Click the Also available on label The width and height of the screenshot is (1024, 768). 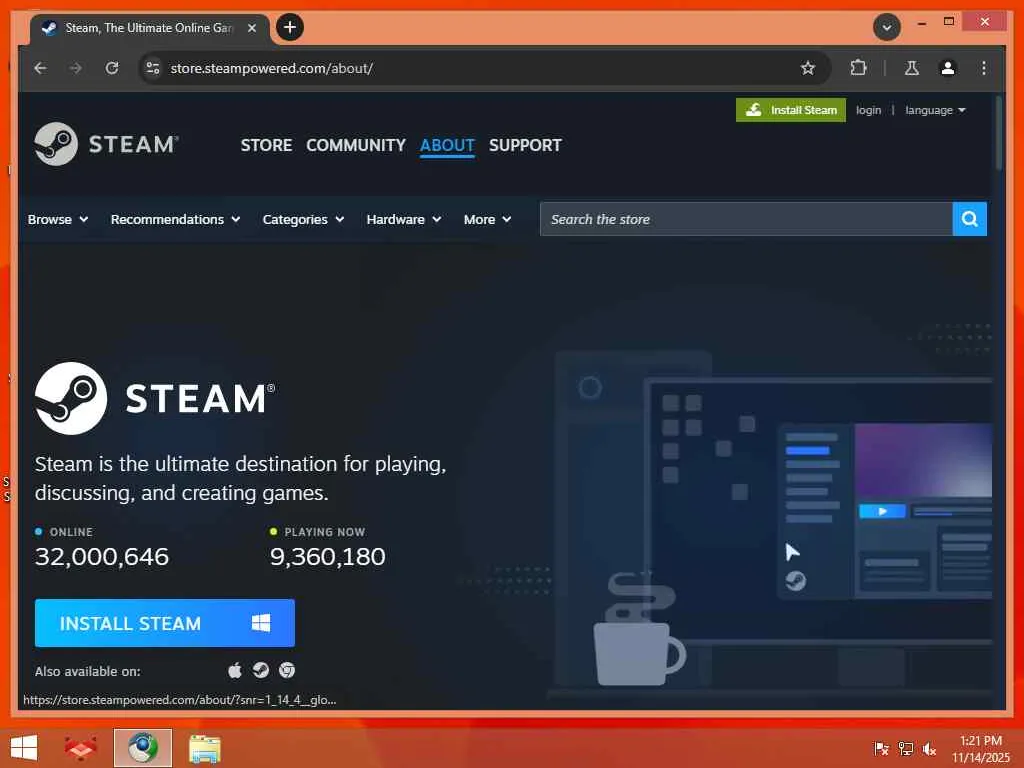pos(88,671)
